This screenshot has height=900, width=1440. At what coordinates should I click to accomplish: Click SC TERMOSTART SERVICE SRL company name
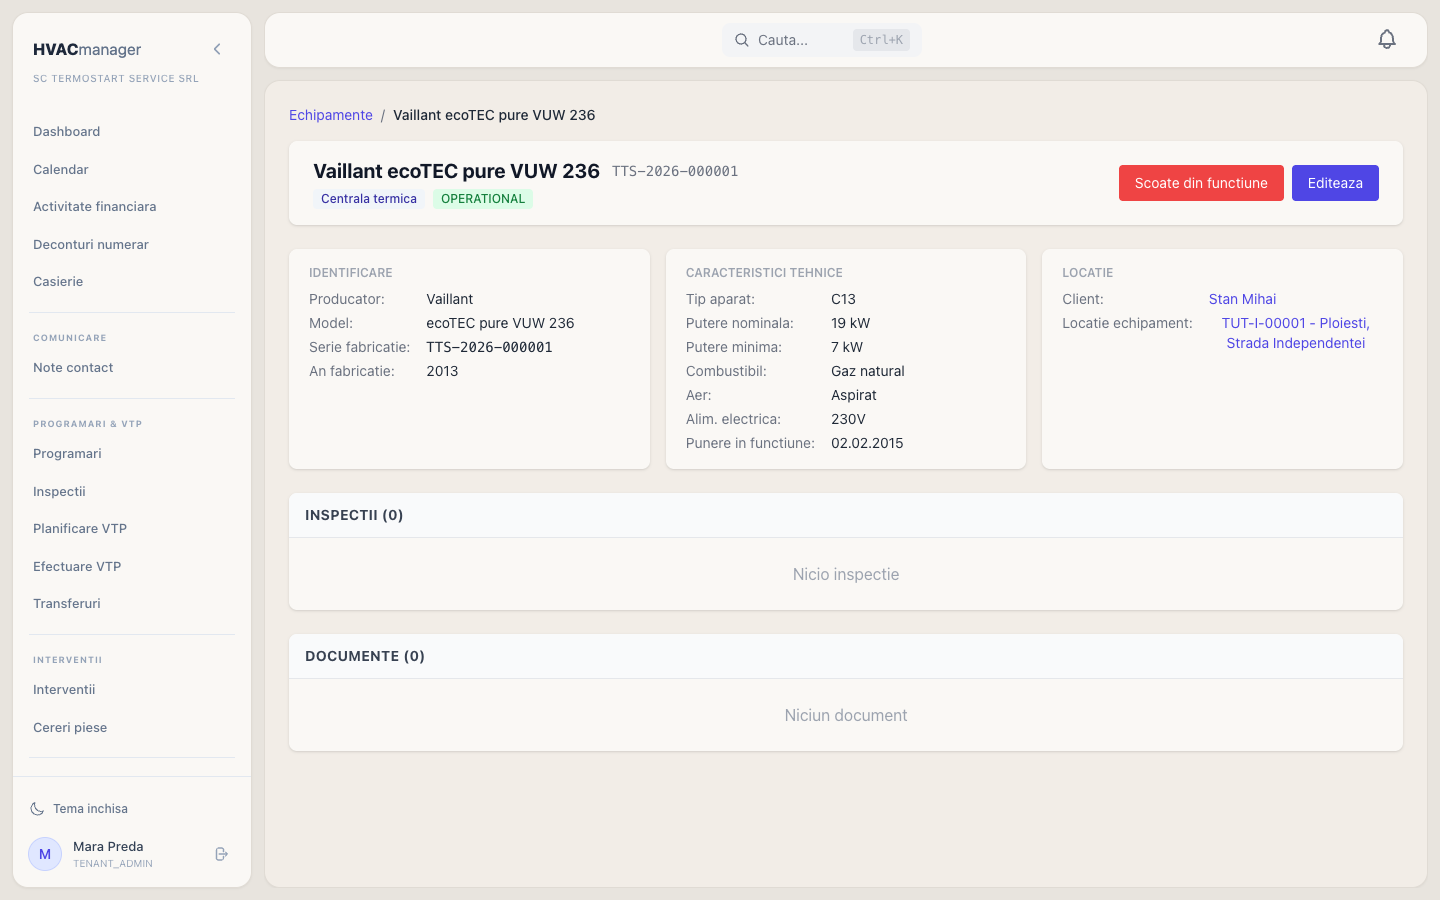(x=116, y=78)
